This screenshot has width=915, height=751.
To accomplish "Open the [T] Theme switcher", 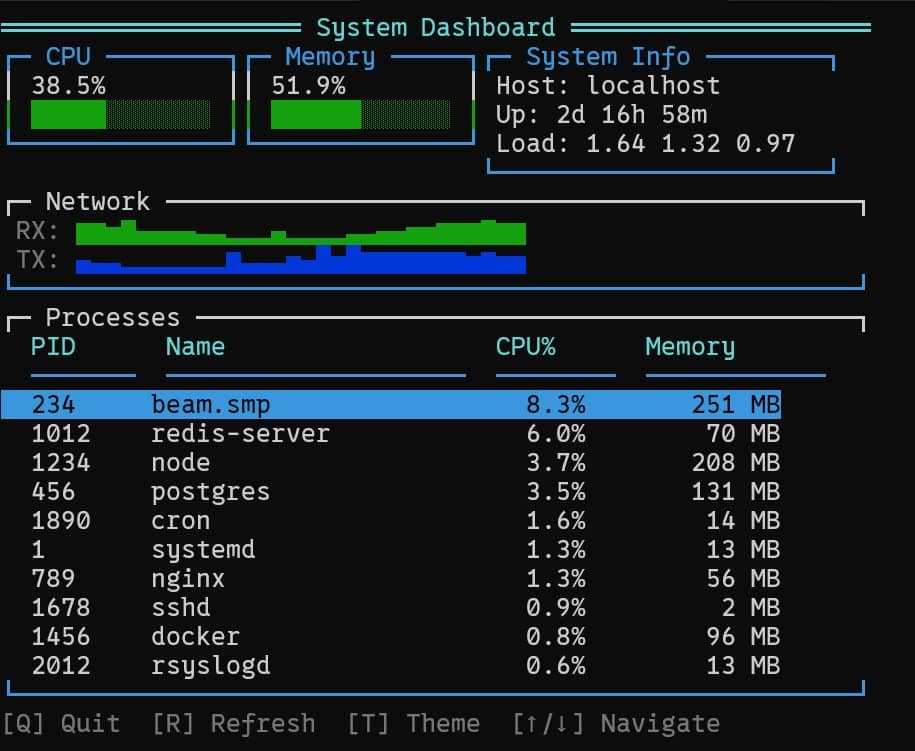I will [415, 723].
